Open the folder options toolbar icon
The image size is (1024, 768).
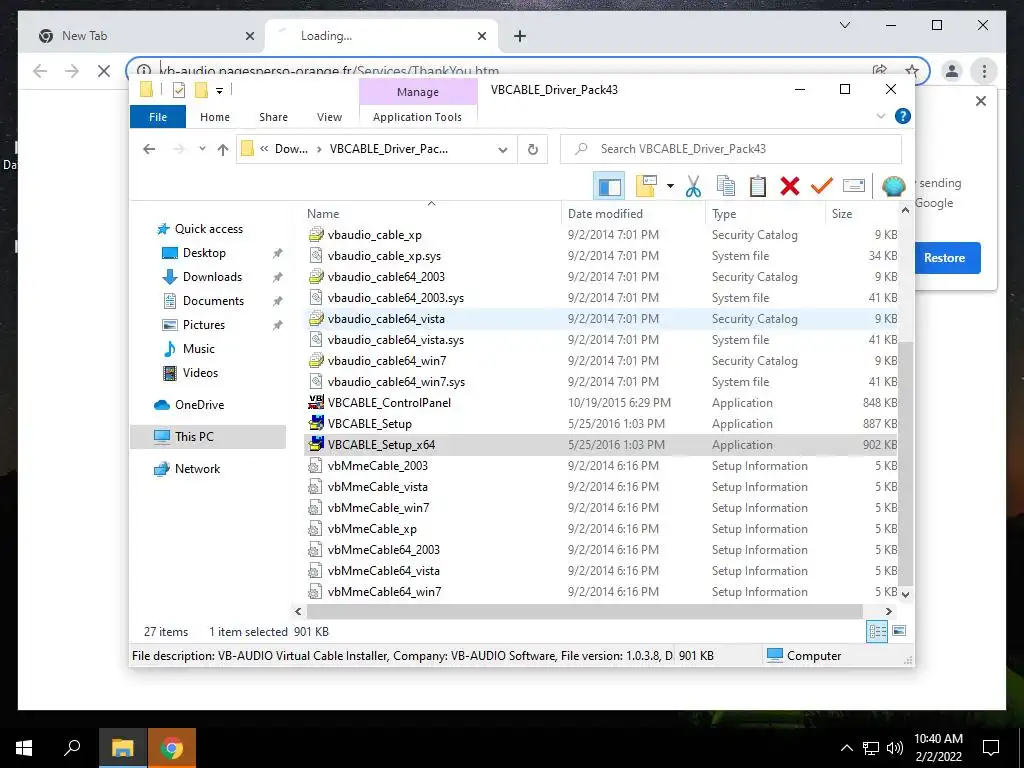pyautogui.click(x=646, y=187)
